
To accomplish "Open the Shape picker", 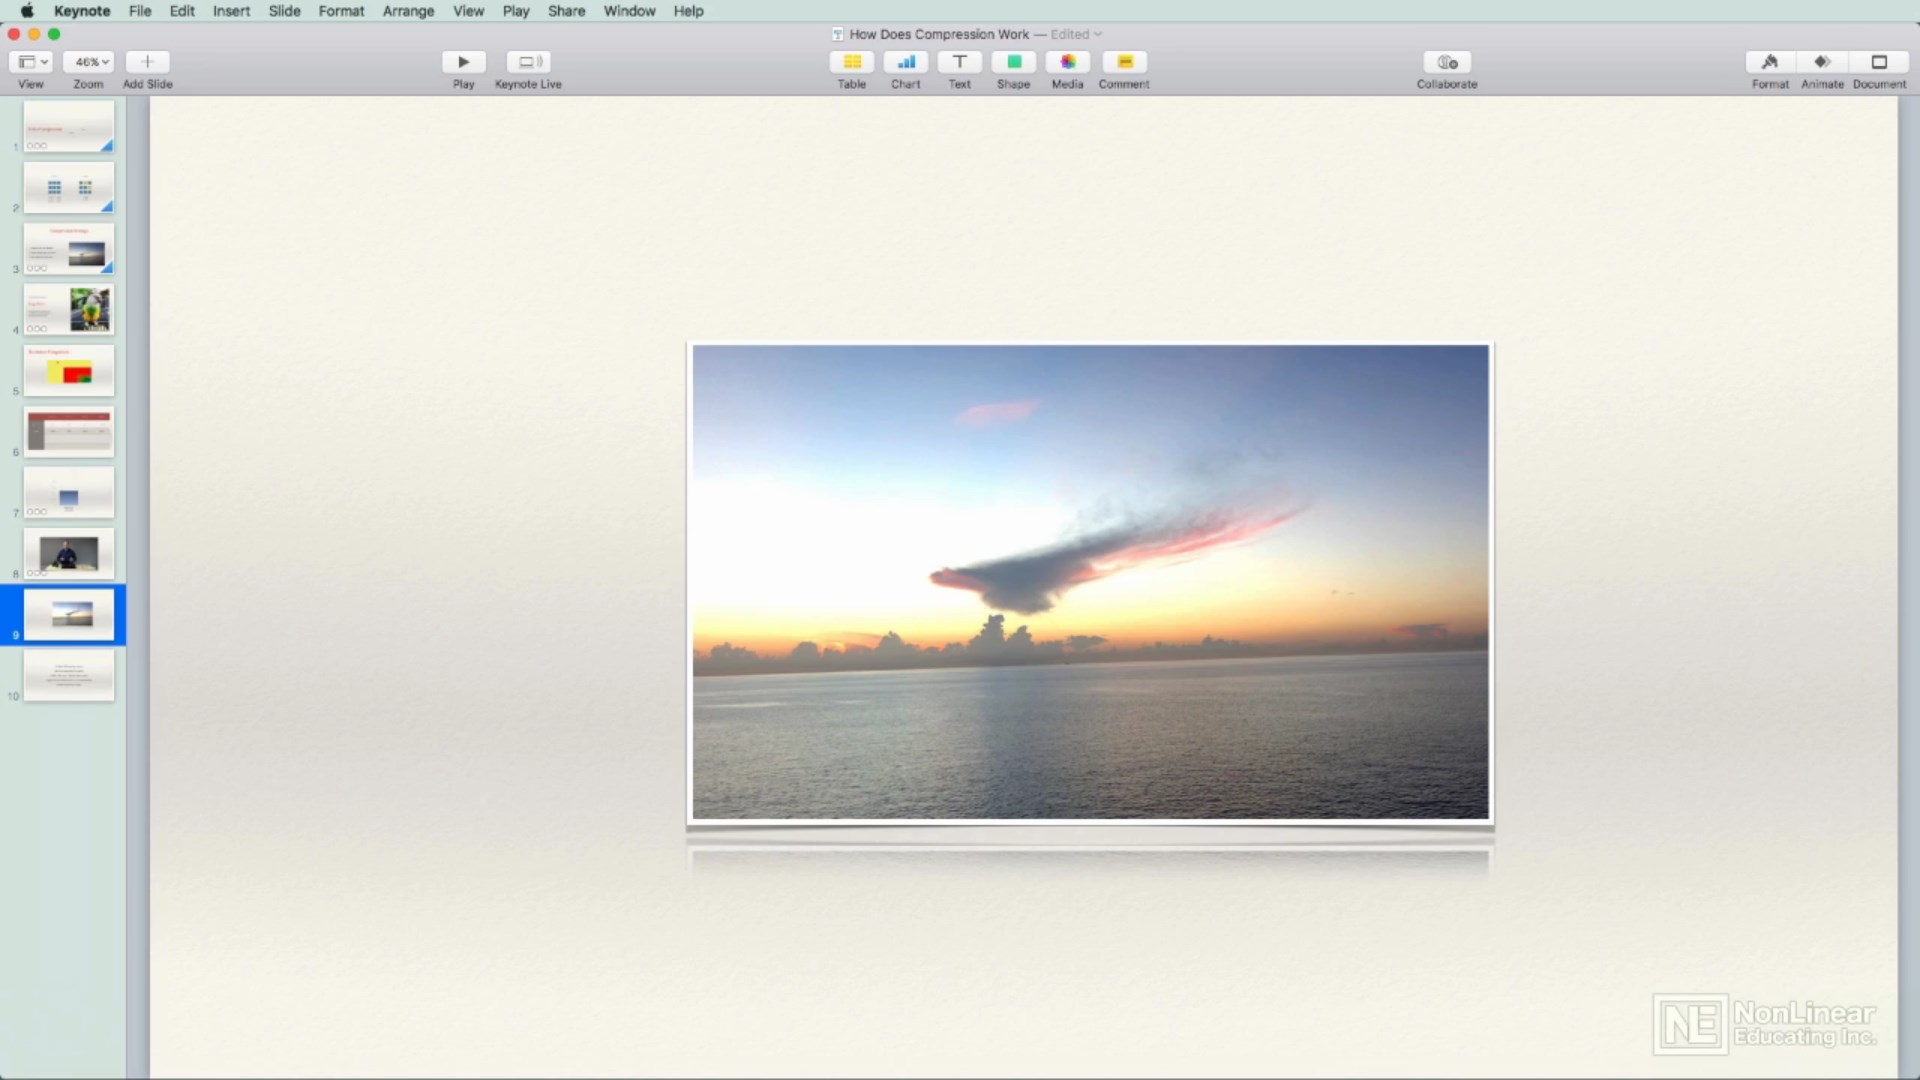I will click(1014, 62).
